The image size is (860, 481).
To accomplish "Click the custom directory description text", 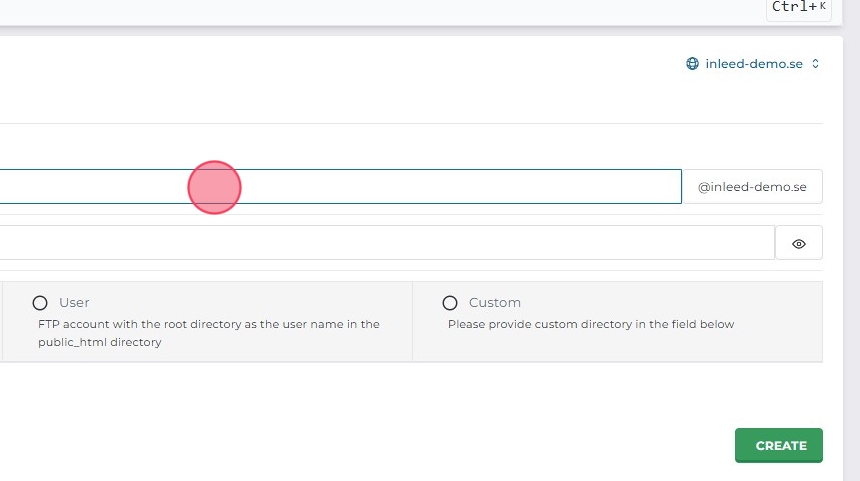I will [x=591, y=324].
